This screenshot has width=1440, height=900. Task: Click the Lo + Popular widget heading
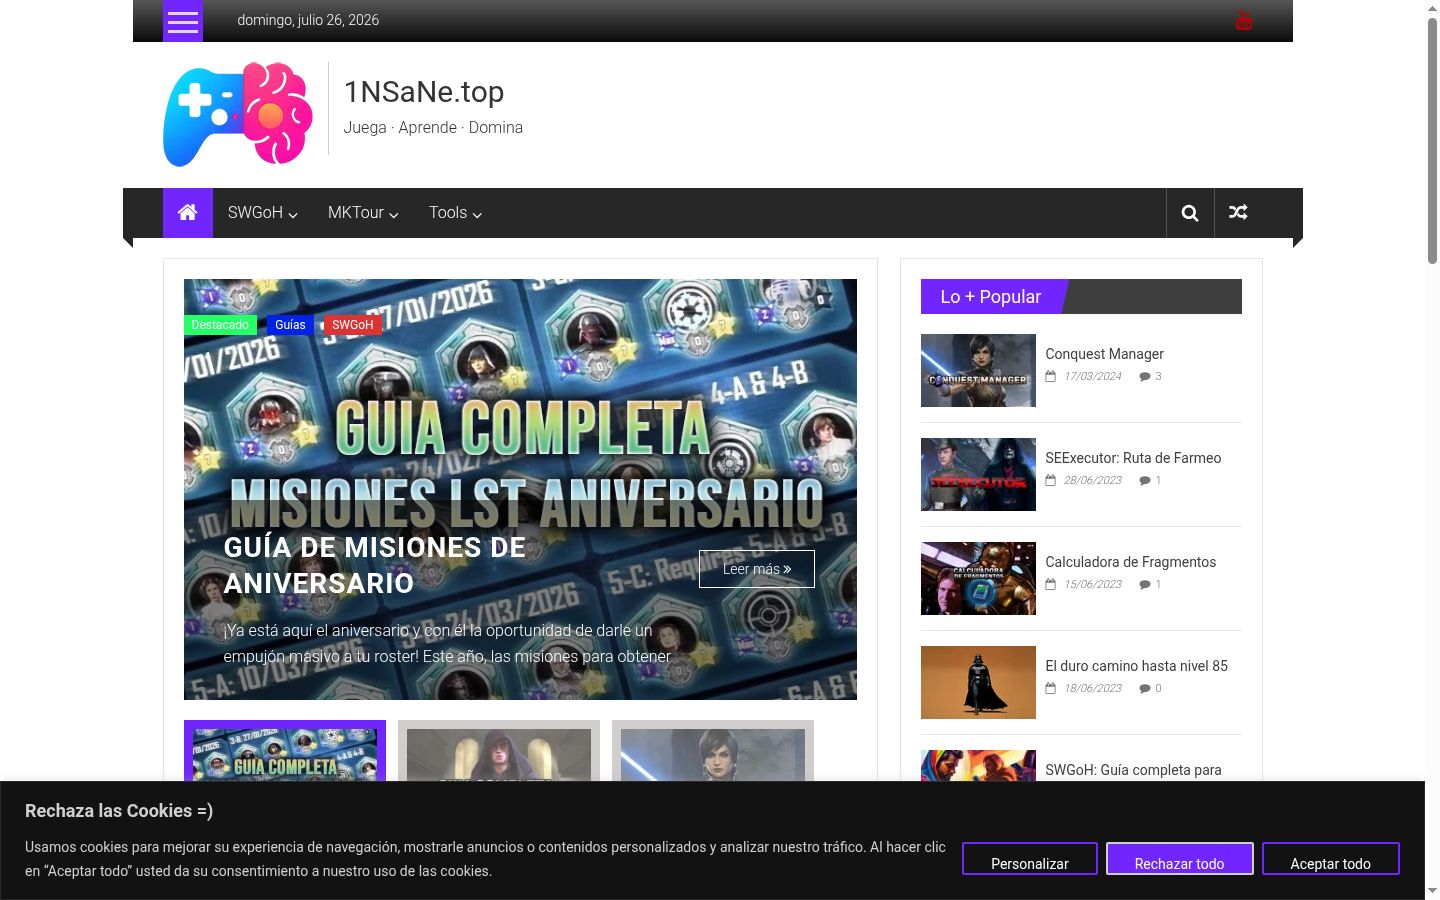click(991, 297)
